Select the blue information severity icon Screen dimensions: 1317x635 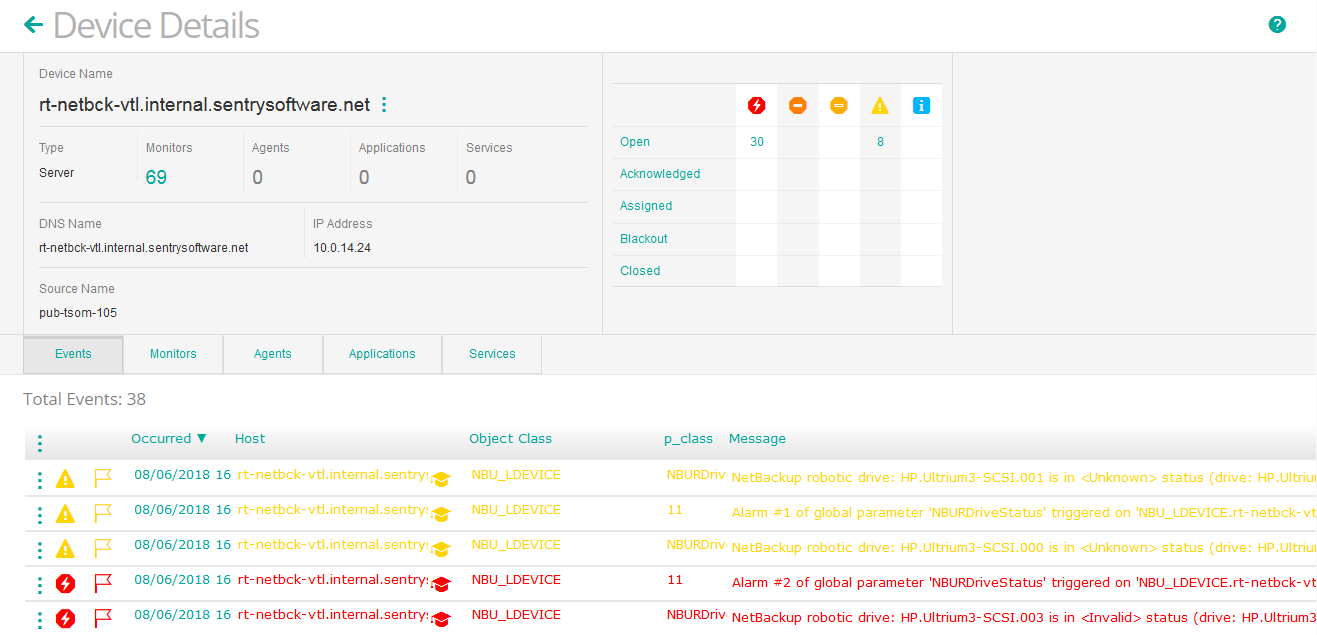921,105
